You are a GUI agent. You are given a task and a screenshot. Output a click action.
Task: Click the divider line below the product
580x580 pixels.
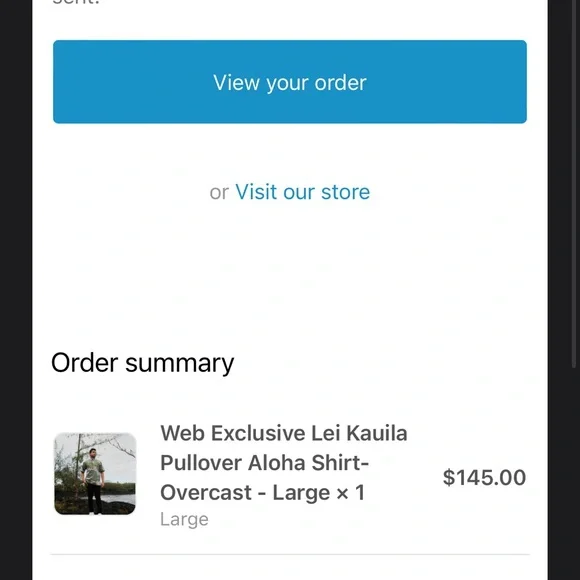[x=290, y=554]
